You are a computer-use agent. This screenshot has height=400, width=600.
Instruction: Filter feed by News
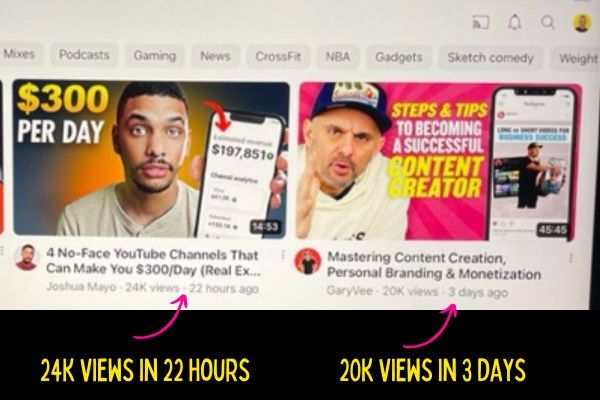pyautogui.click(x=215, y=56)
